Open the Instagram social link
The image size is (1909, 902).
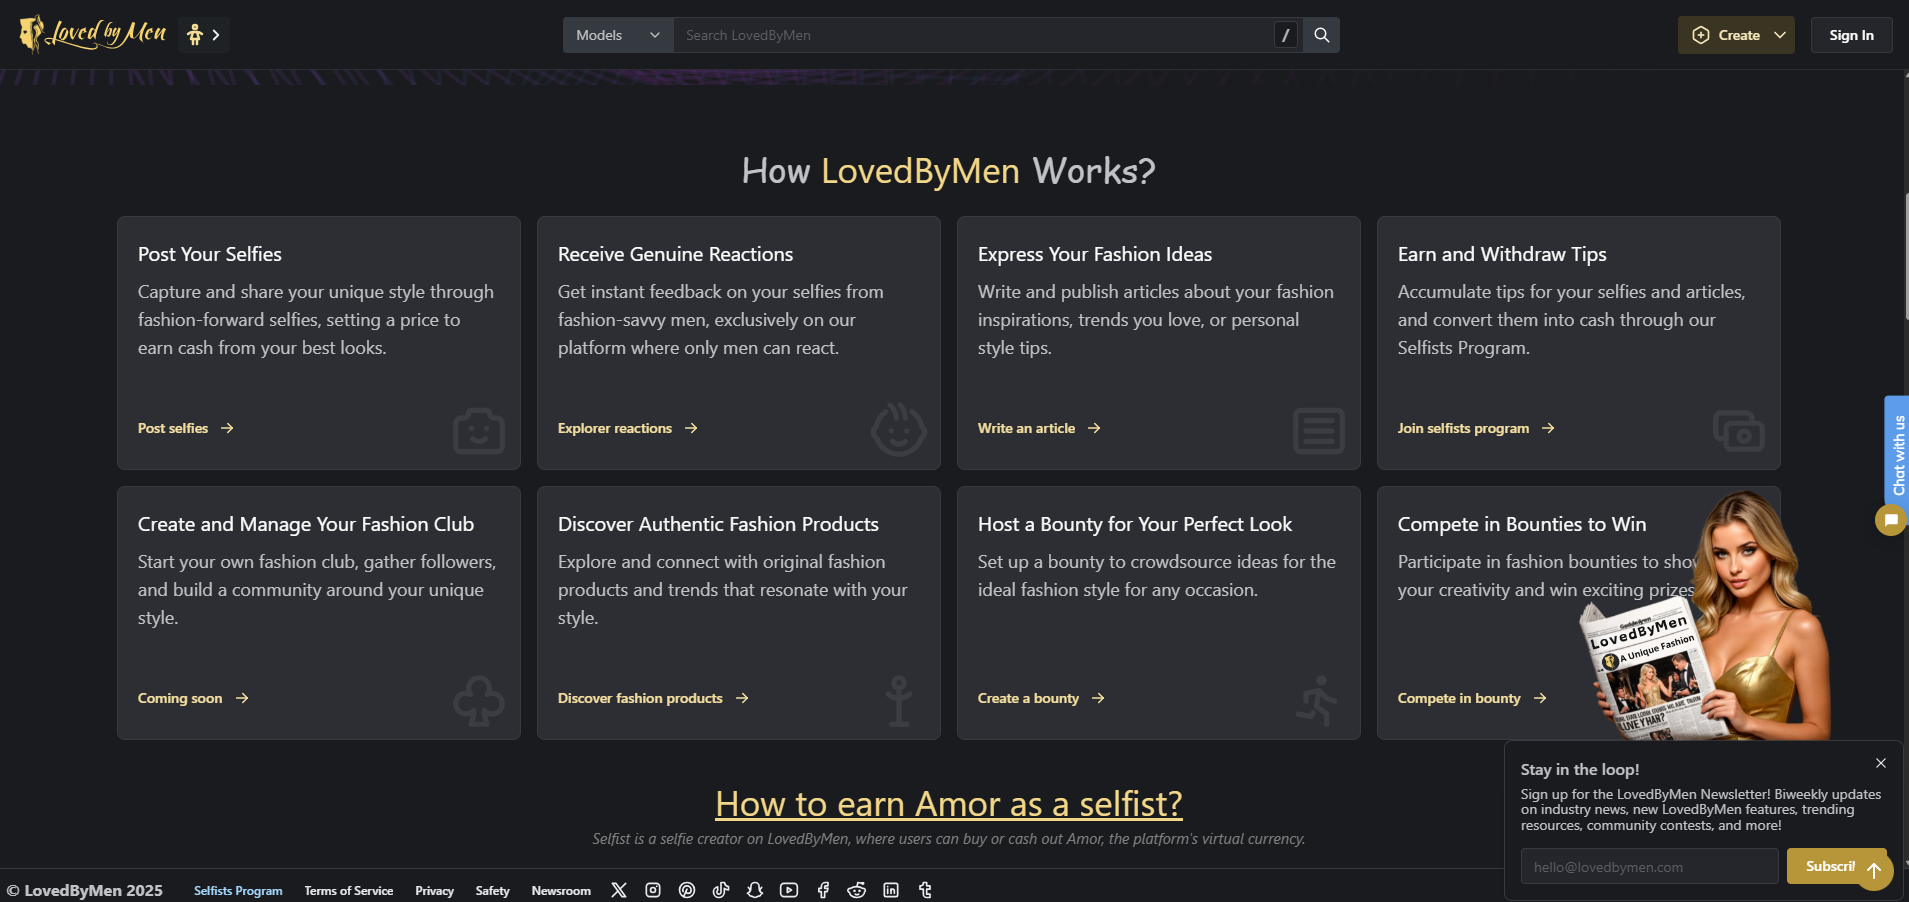(653, 890)
